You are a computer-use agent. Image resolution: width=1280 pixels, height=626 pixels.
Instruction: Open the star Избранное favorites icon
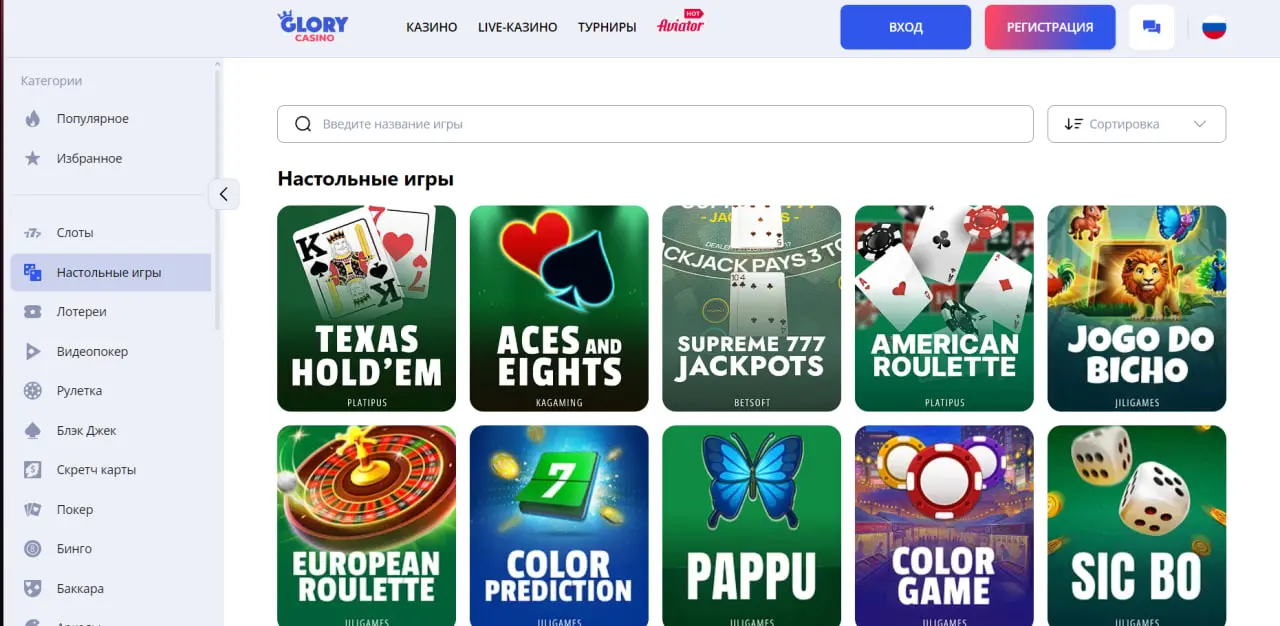(33, 158)
